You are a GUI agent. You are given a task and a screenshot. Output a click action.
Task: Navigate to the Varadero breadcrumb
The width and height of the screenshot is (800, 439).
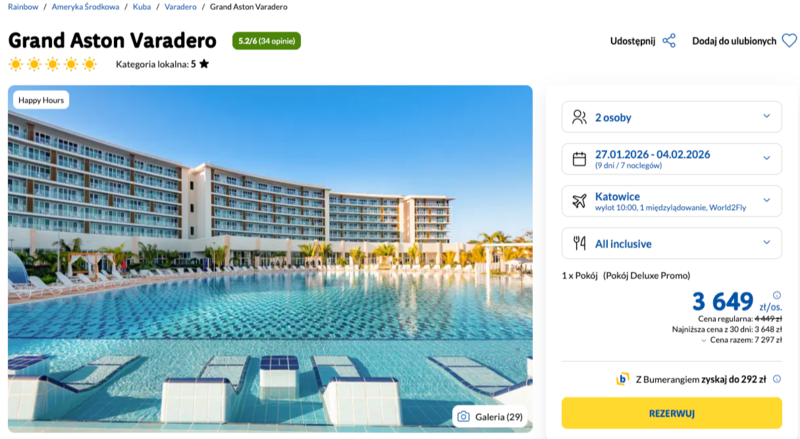[181, 7]
